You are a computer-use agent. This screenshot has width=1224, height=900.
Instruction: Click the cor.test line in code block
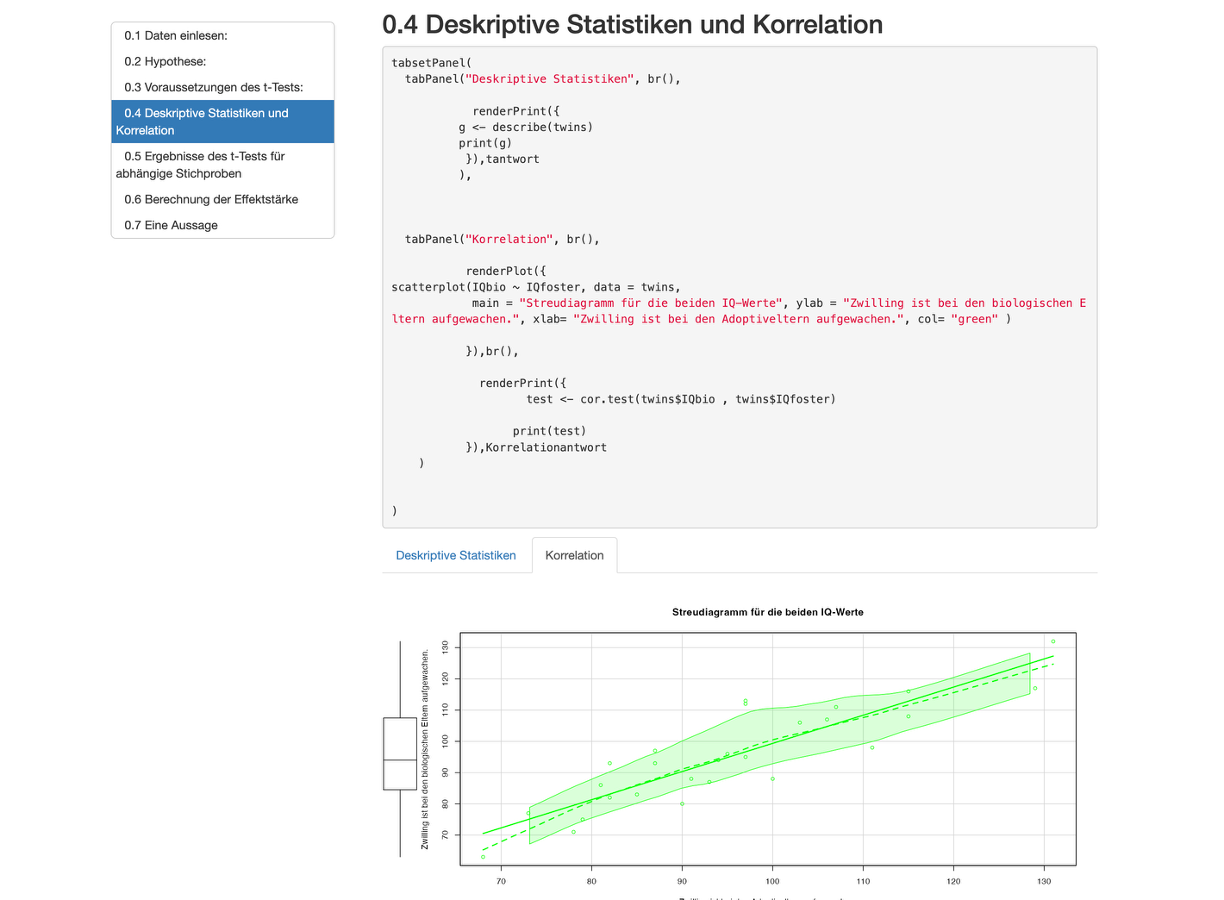click(680, 399)
